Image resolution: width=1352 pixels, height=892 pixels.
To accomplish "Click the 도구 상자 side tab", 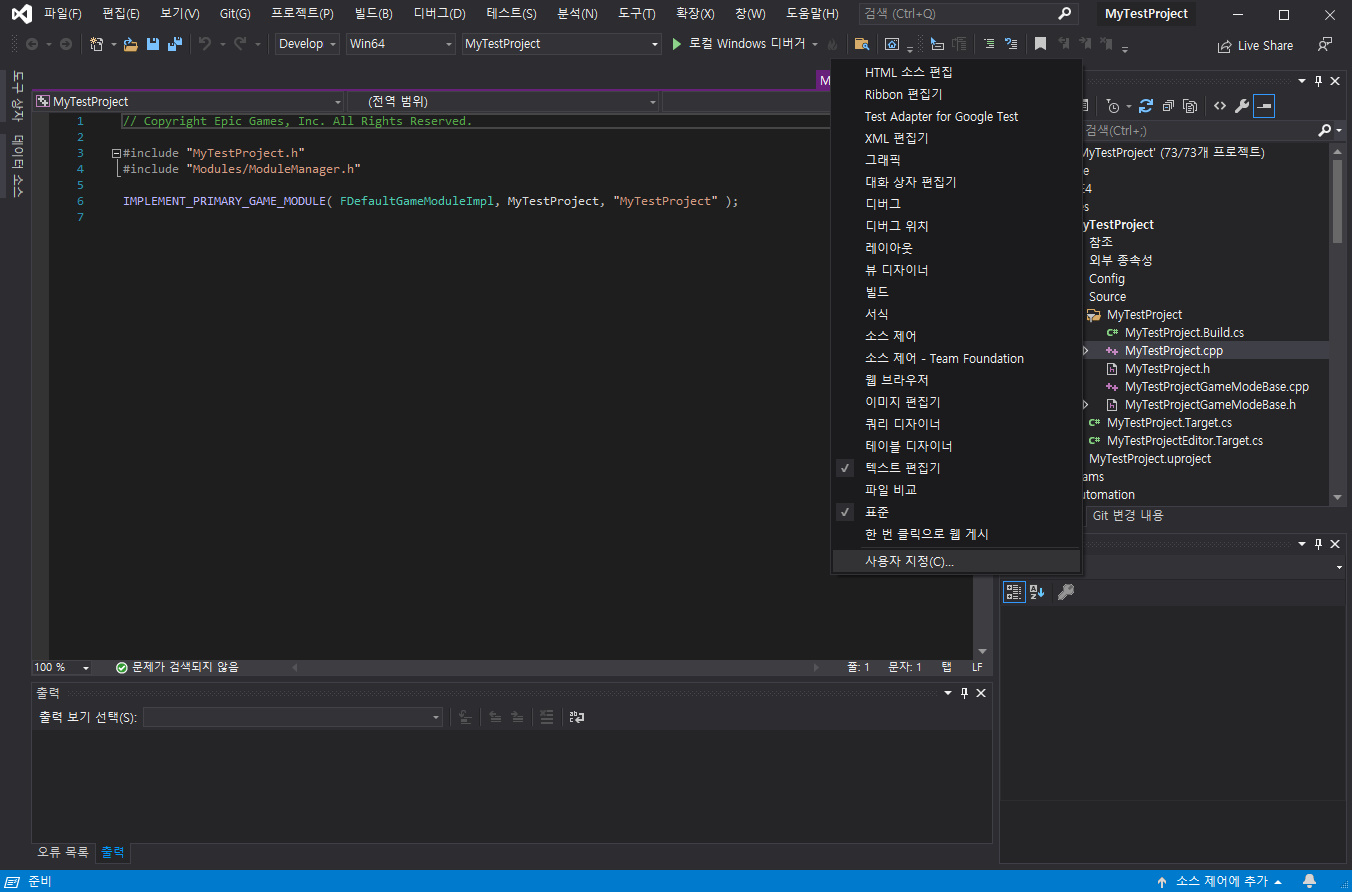I will [x=16, y=97].
